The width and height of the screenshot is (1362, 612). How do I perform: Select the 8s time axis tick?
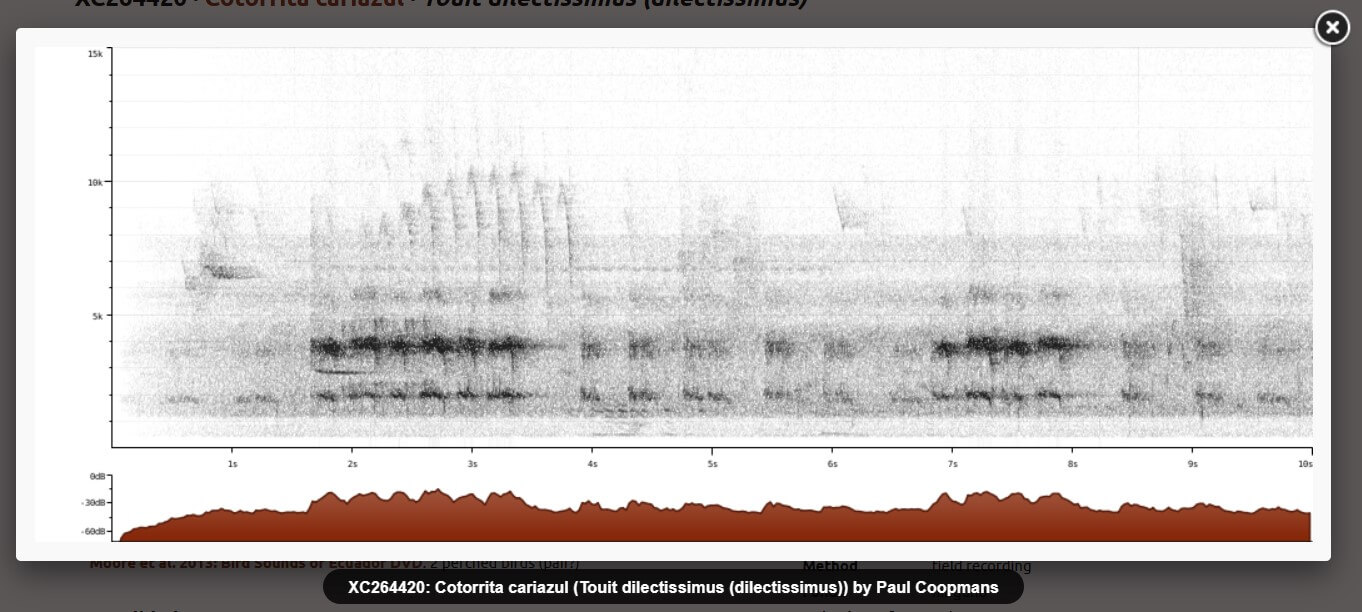pyautogui.click(x=1072, y=464)
